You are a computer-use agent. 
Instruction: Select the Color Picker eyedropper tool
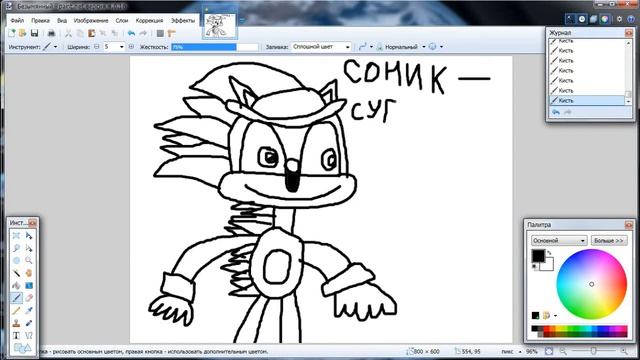29,311
